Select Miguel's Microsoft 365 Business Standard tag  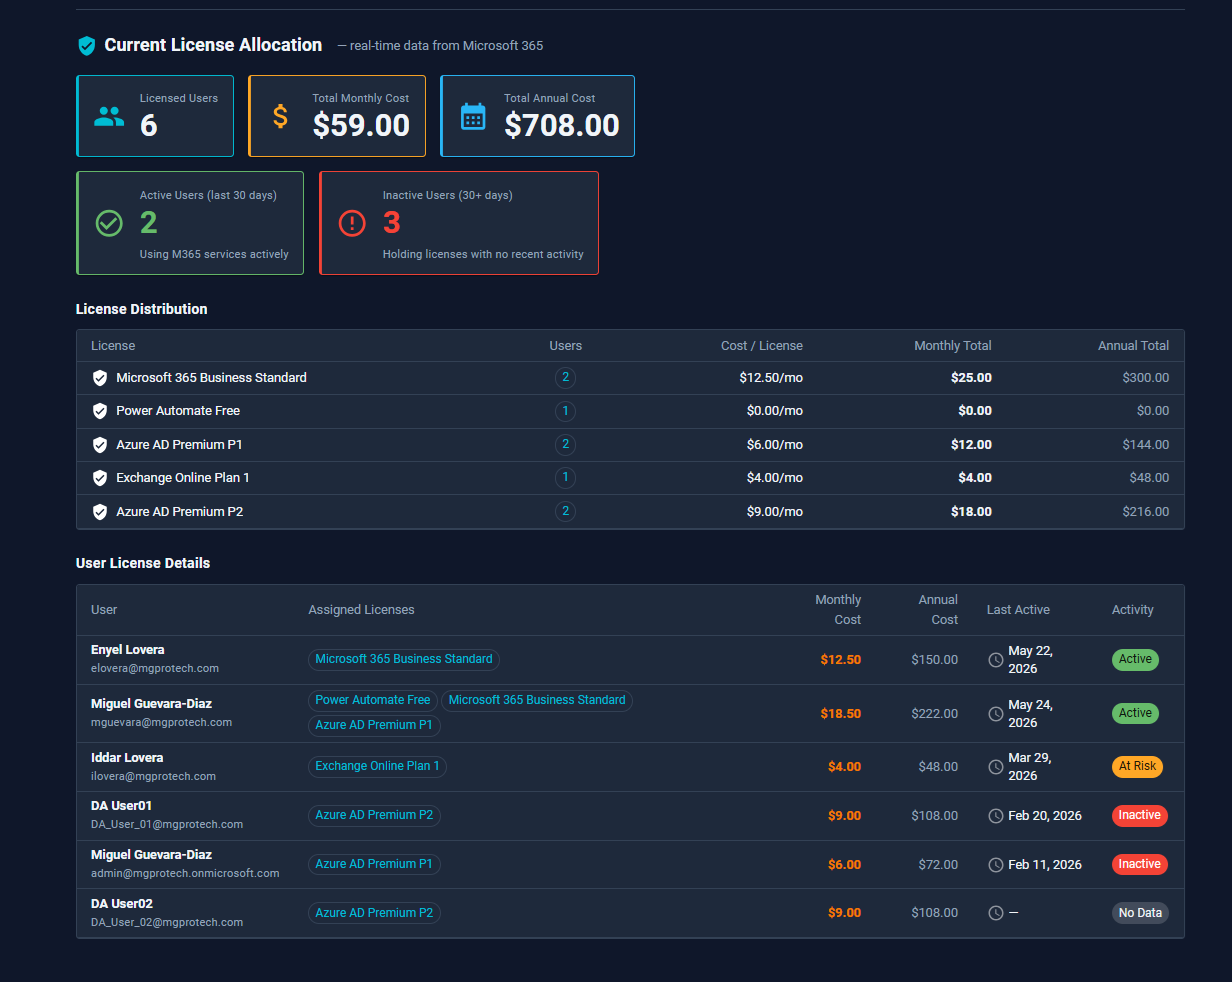pyautogui.click(x=537, y=700)
